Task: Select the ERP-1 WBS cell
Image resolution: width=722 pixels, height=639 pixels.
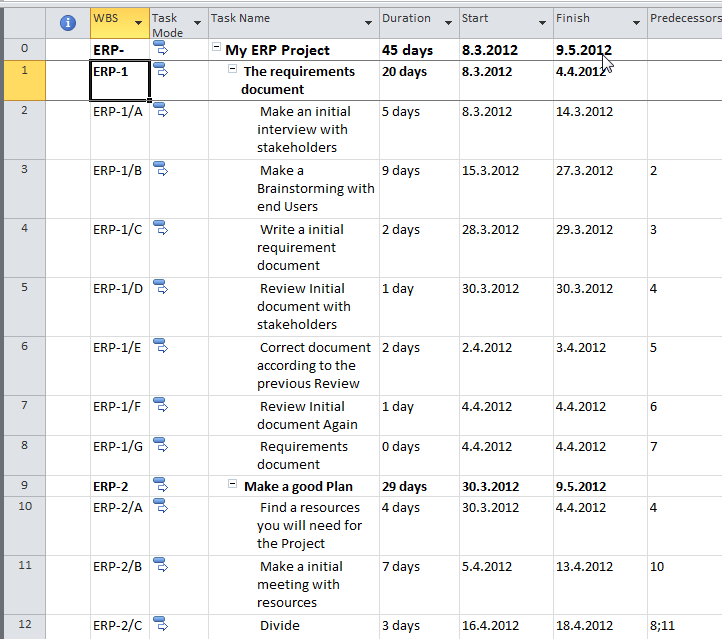Action: coord(120,80)
